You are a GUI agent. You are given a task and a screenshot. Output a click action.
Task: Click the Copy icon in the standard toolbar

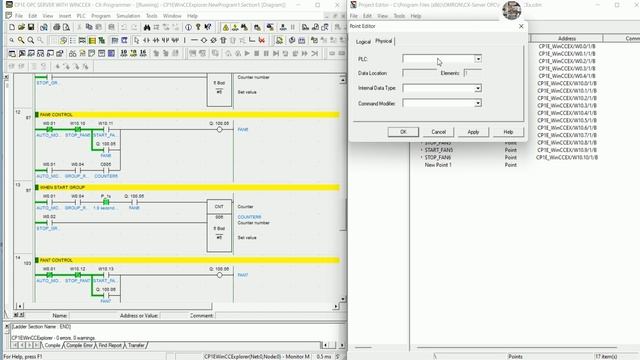tap(89, 27)
